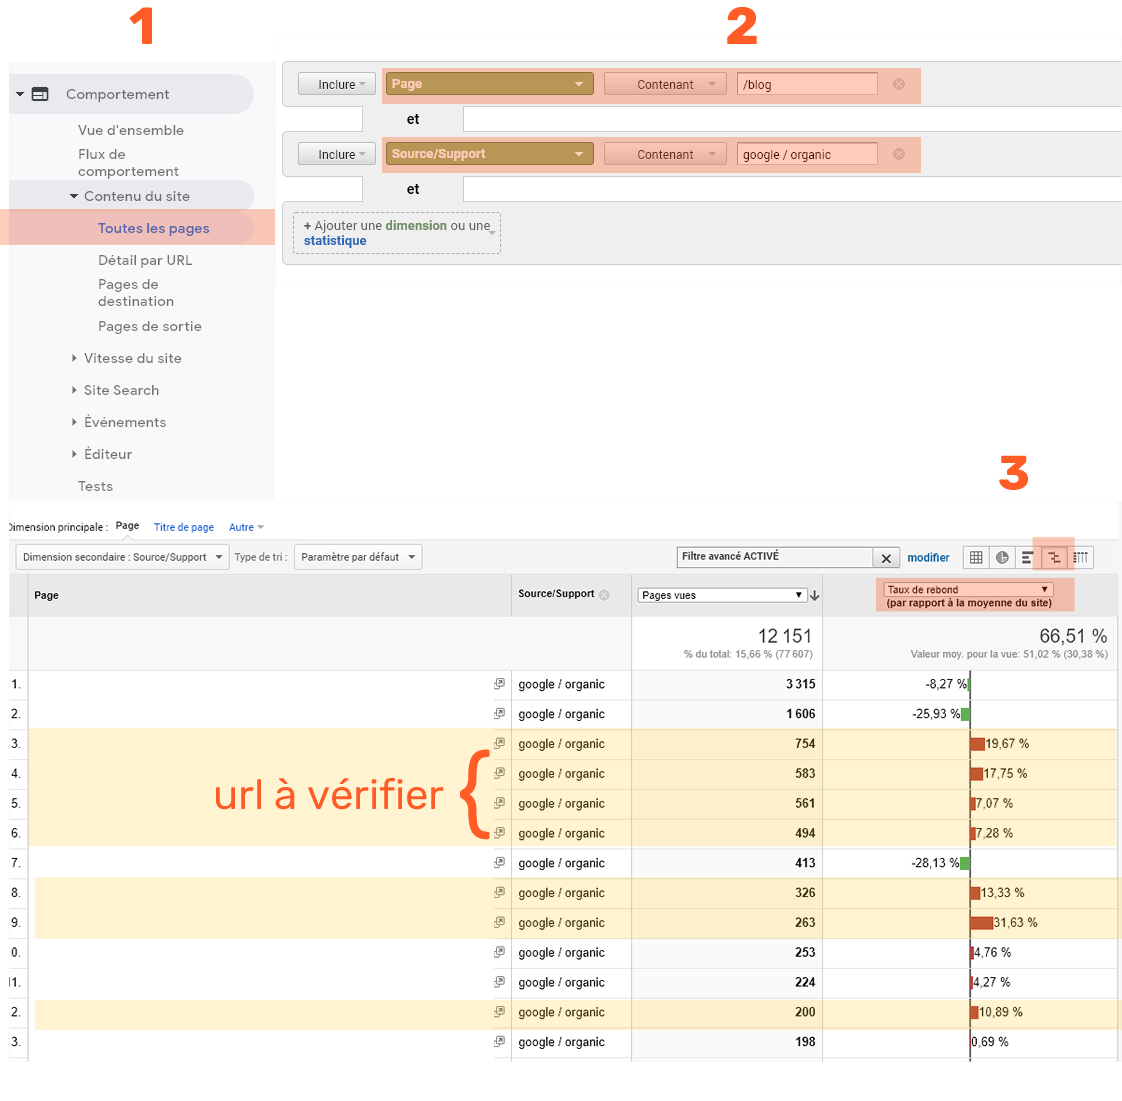Open page link icon for 198 views row
This screenshot has width=1122, height=1101.
pyautogui.click(x=499, y=1042)
